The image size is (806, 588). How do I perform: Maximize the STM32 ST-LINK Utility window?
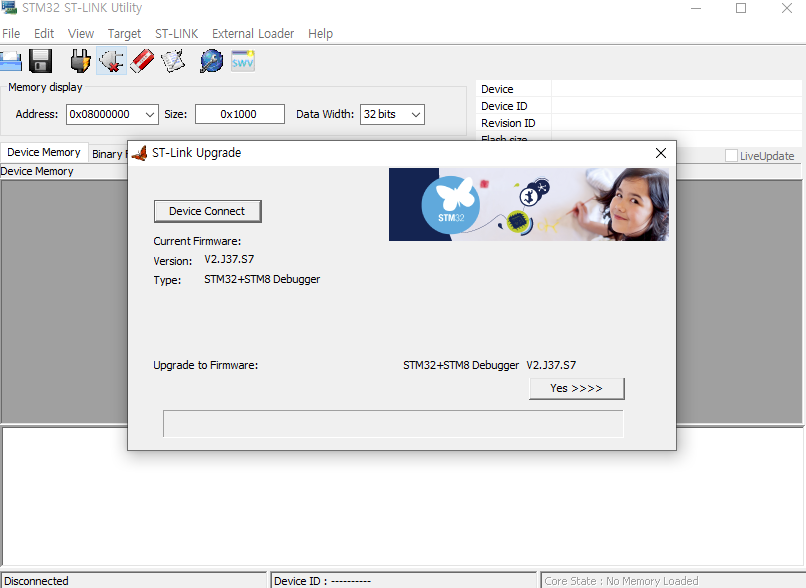741,8
